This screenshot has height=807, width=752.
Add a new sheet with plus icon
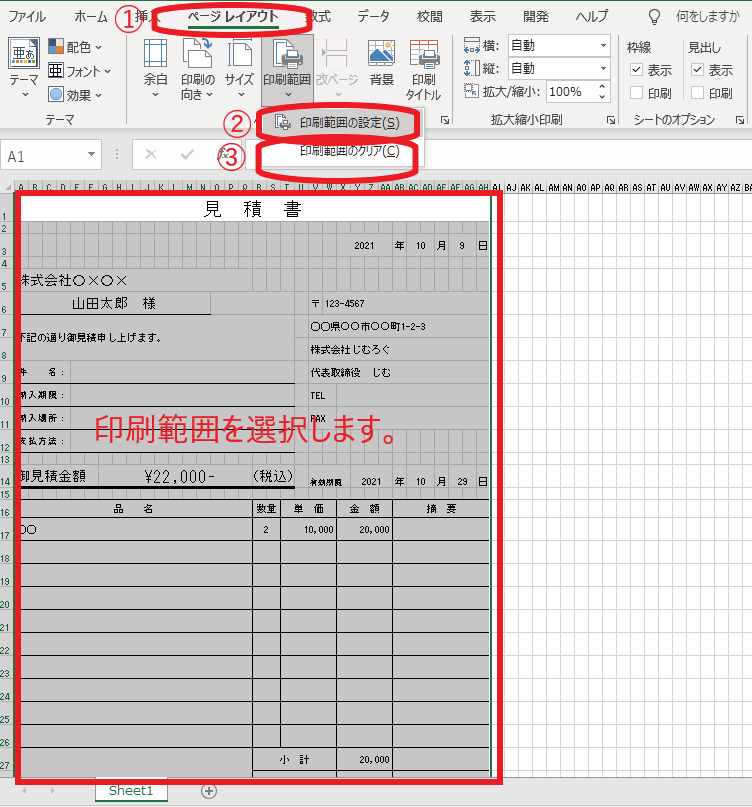(x=208, y=791)
